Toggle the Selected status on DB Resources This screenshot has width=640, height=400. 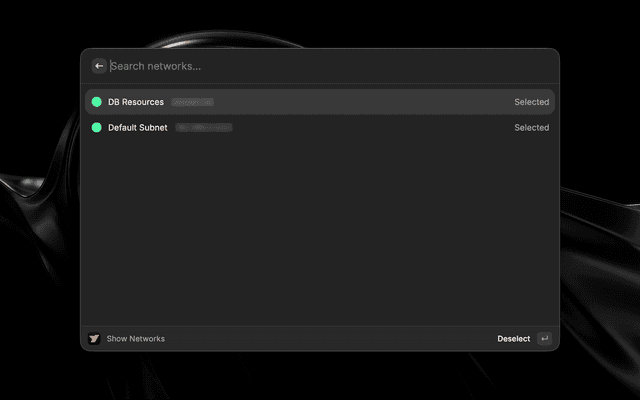(x=531, y=102)
